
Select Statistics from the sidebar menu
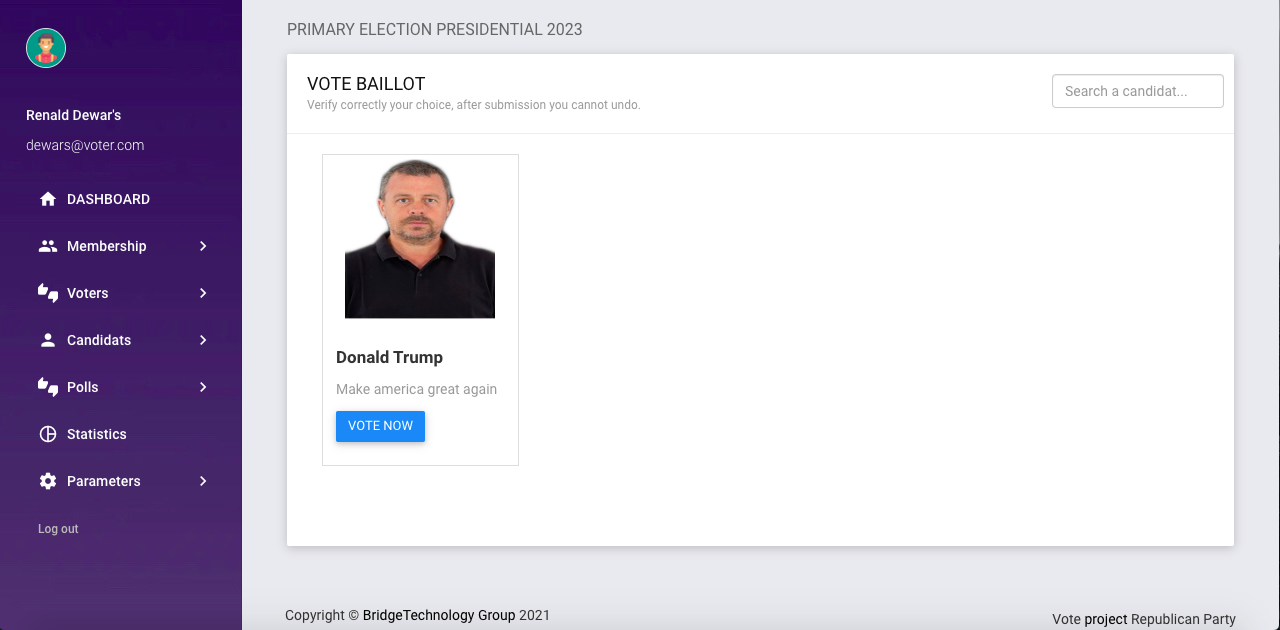96,434
